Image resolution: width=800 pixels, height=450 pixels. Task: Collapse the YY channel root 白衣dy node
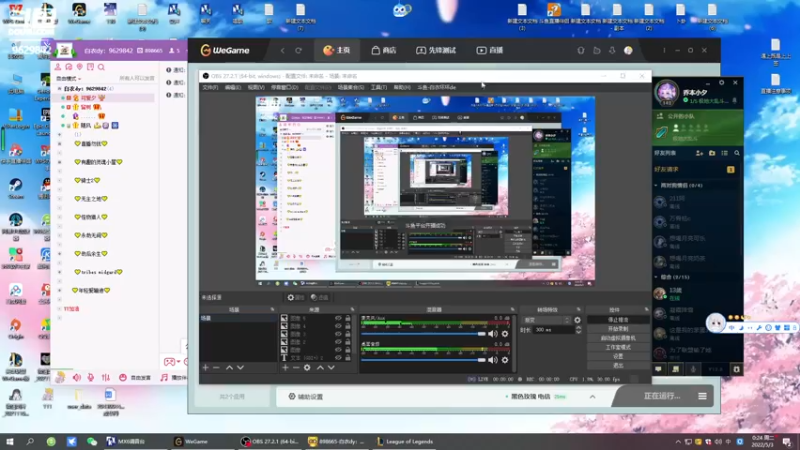[59, 88]
